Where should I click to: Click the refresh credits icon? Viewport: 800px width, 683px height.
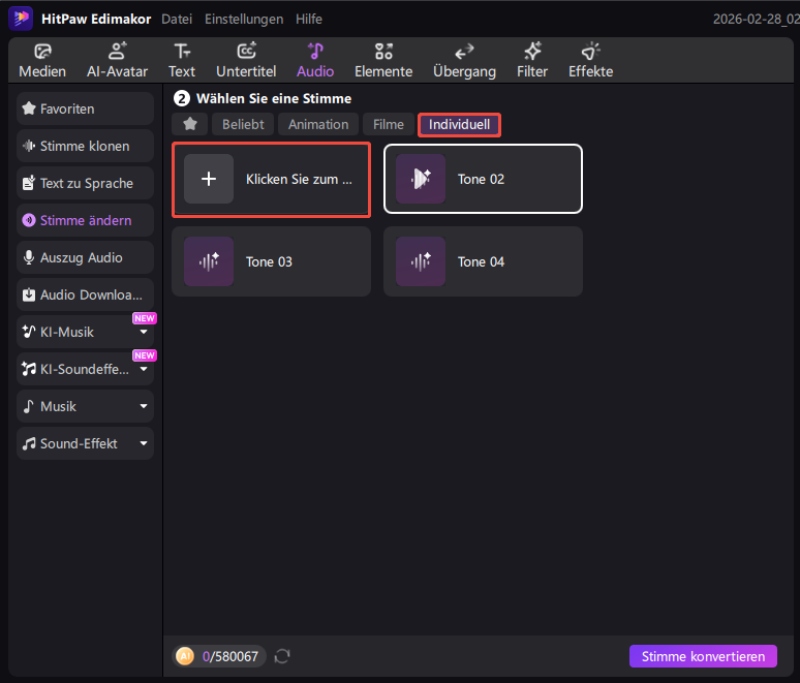[282, 656]
